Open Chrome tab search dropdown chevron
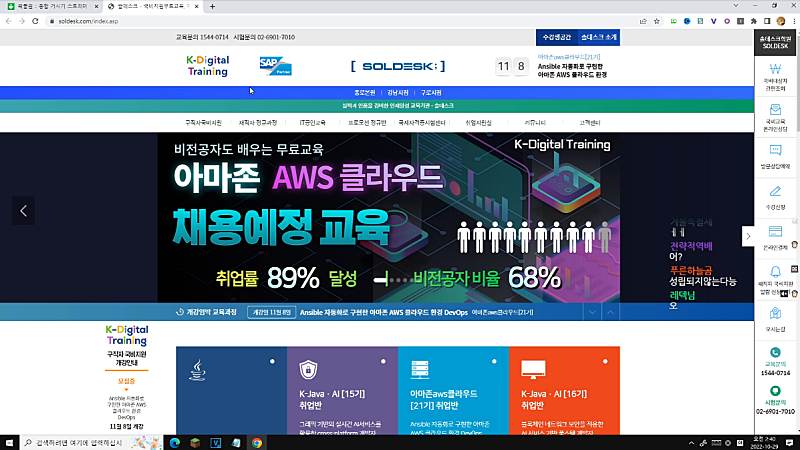 [735, 6]
